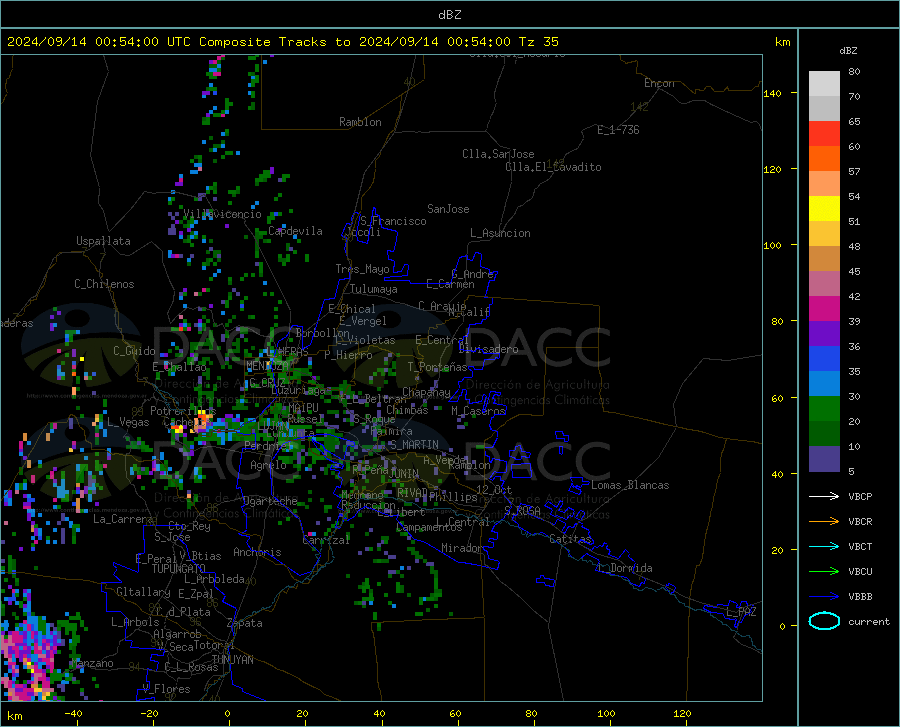Click the Clla.SanJose place label
The height and width of the screenshot is (727, 900).
pyautogui.click(x=498, y=154)
